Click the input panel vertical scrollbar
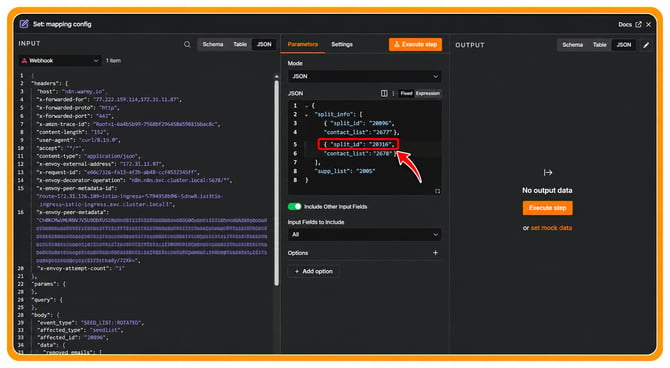The width and height of the screenshot is (670, 368). 276,182
